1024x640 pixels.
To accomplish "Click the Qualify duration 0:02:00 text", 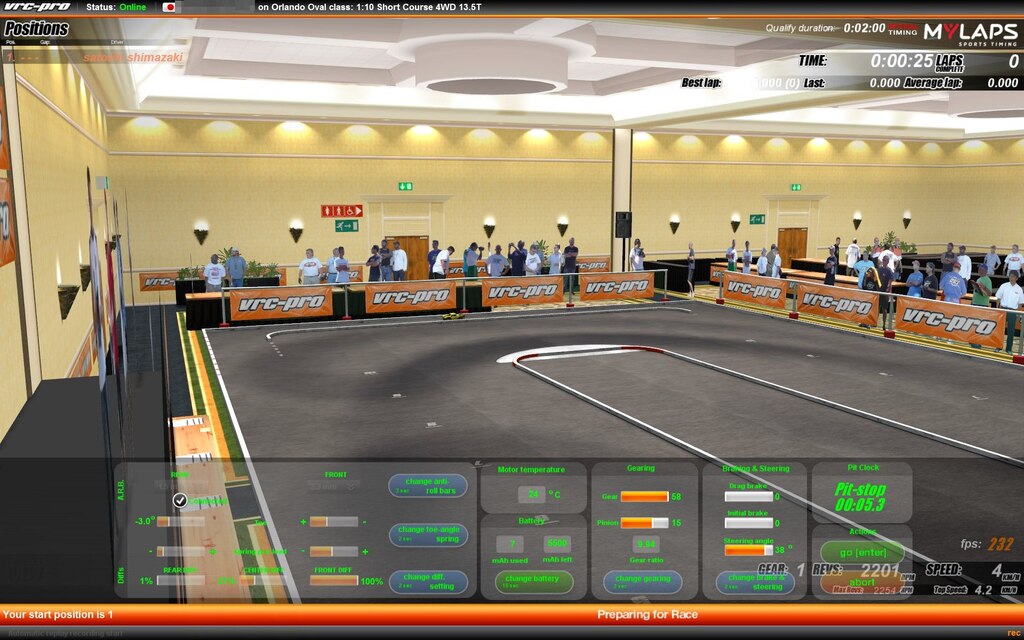I will pyautogui.click(x=825, y=28).
